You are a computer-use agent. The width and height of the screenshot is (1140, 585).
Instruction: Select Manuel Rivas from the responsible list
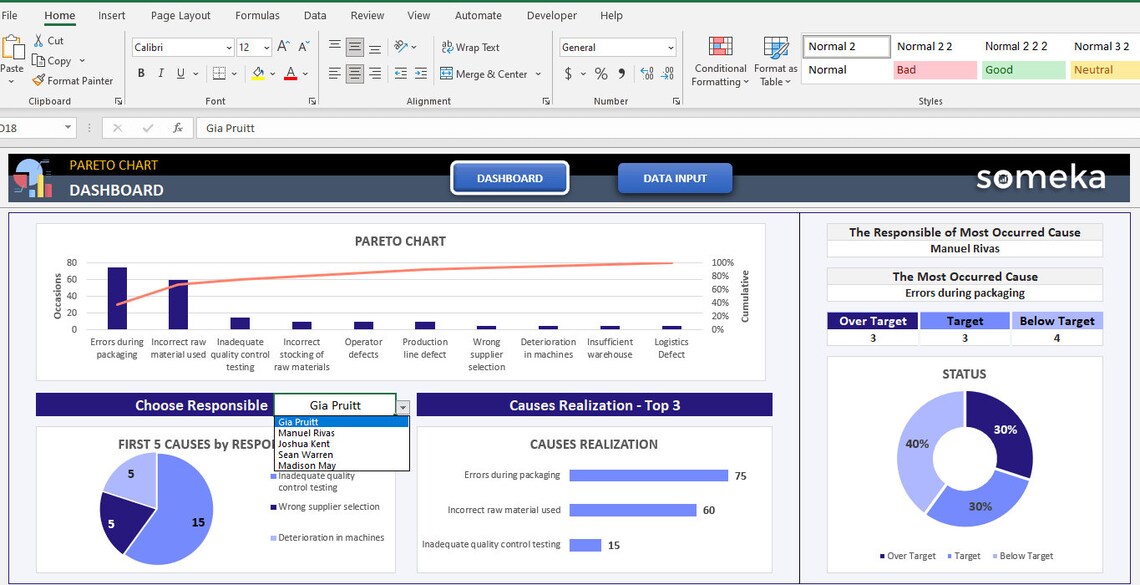point(306,432)
